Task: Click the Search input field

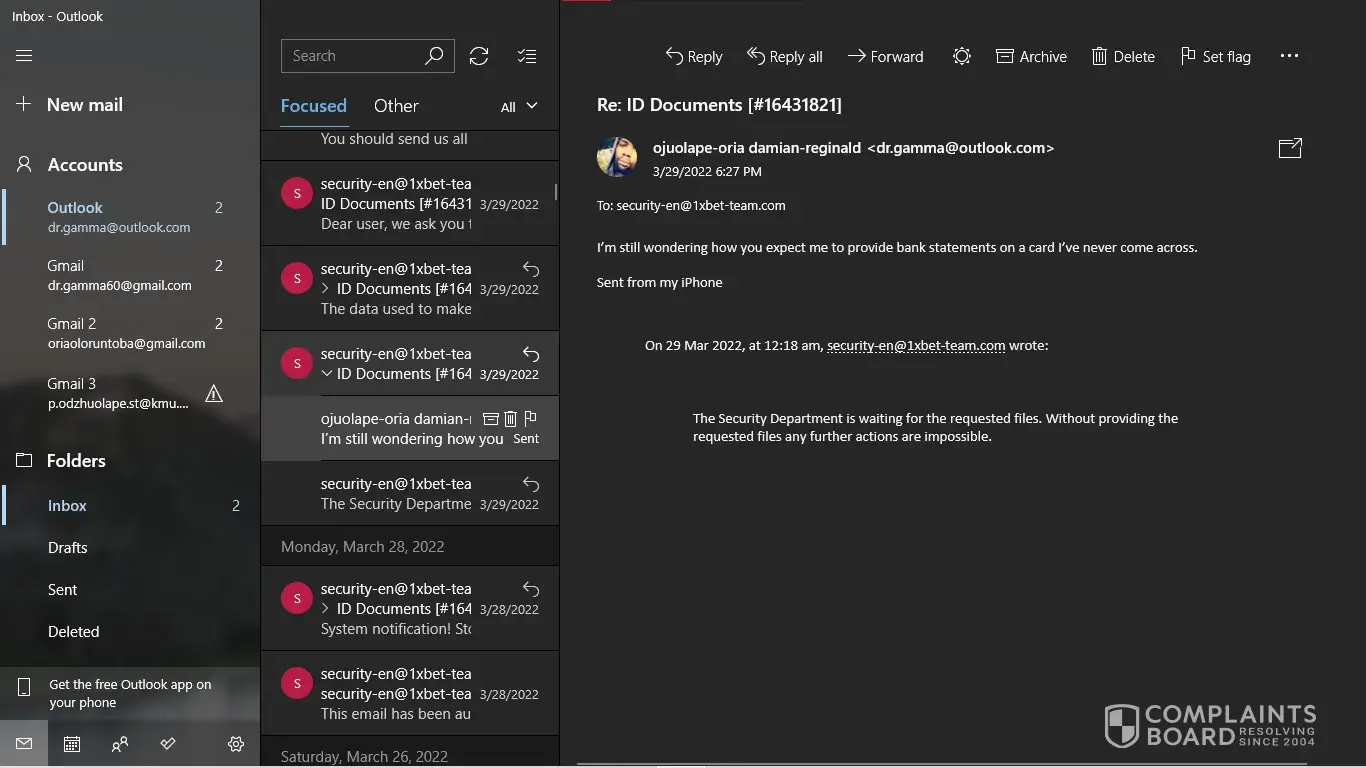Action: click(x=355, y=56)
